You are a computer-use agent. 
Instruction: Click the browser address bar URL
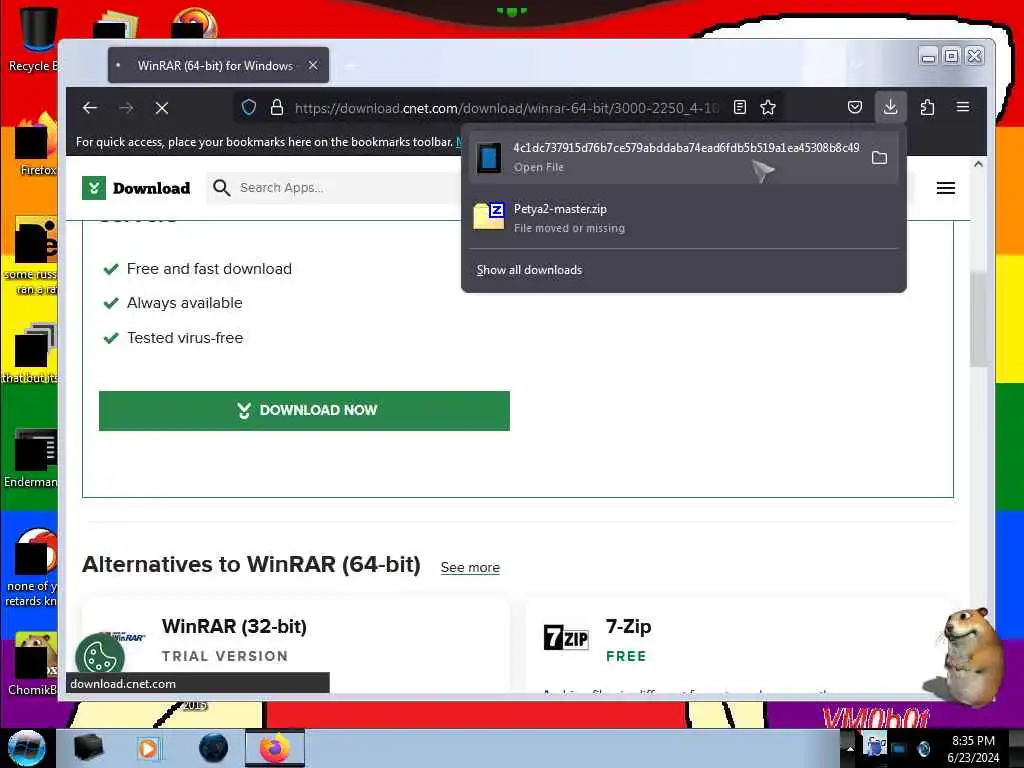[x=507, y=108]
